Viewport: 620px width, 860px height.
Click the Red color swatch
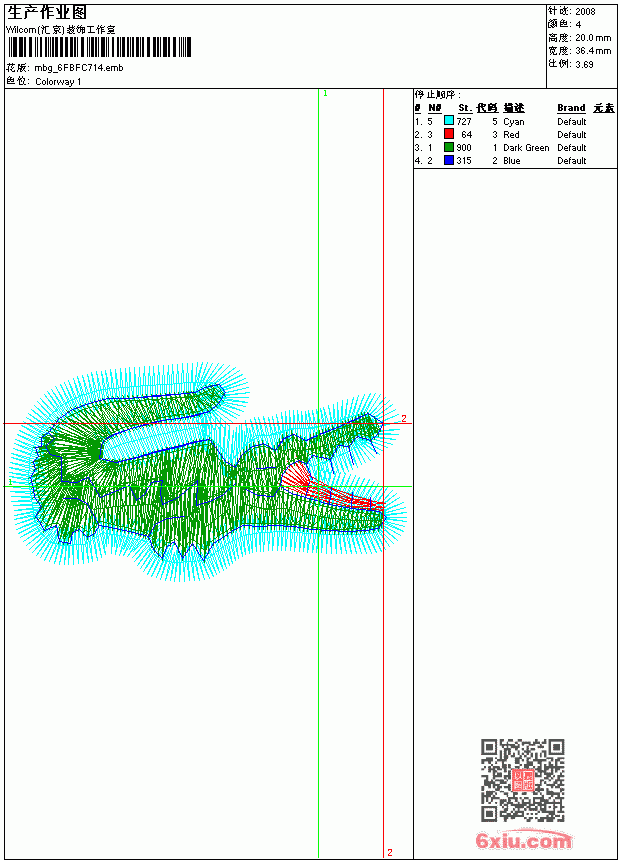449,134
